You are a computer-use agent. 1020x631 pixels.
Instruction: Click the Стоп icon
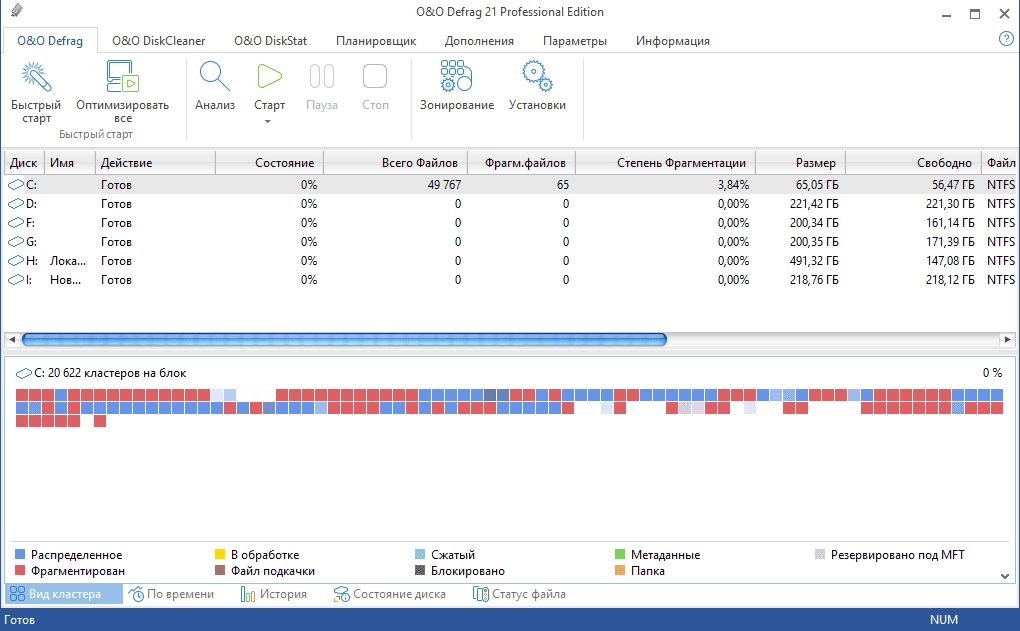(375, 76)
